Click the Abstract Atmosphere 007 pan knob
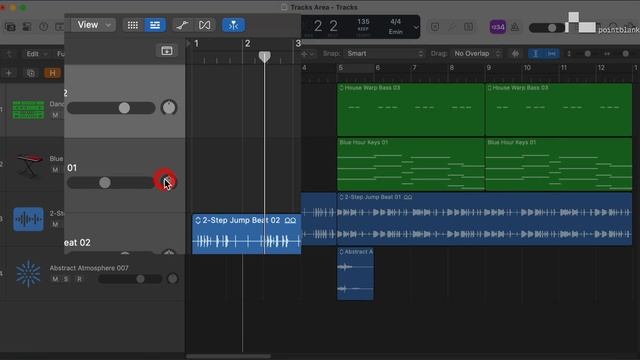Screen dimensions: 640x360 coord(173,279)
